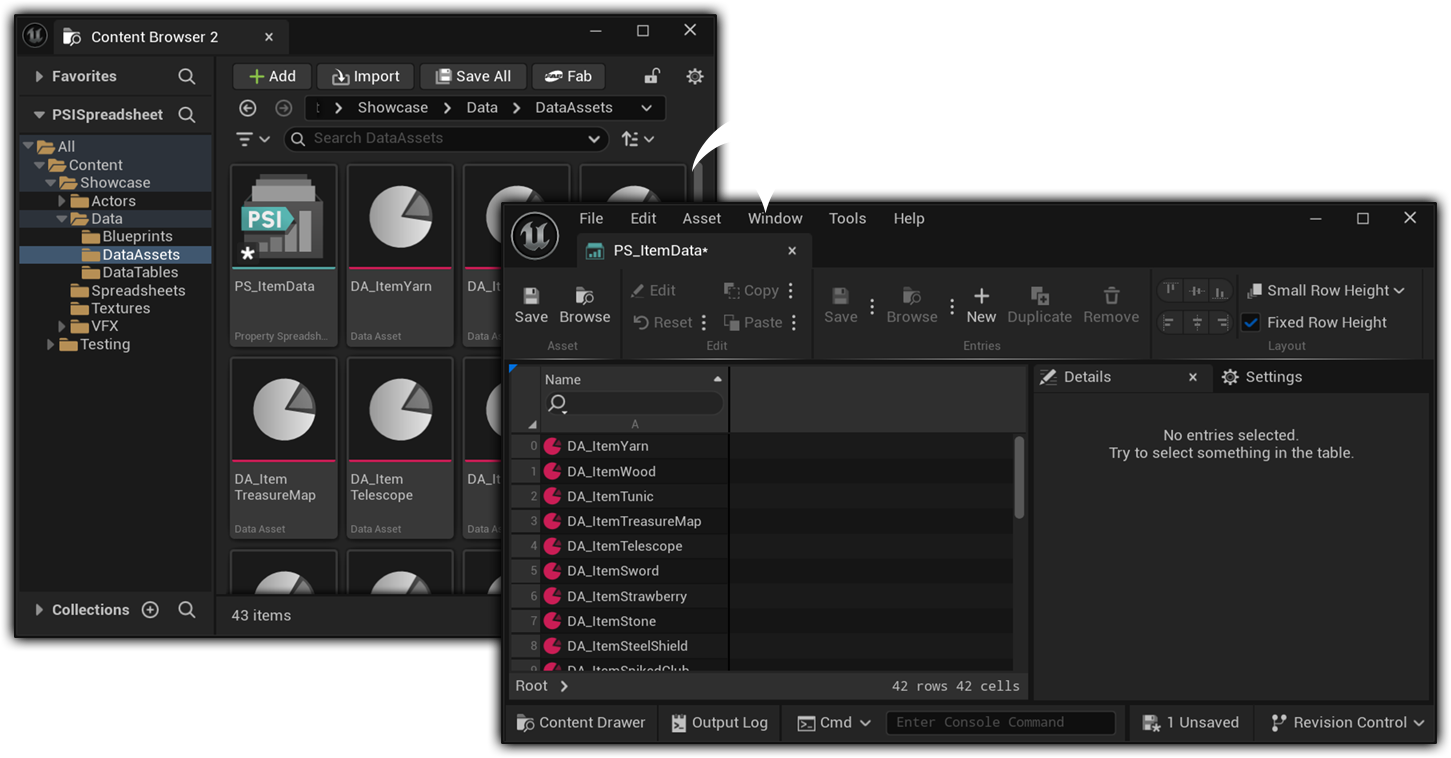The width and height of the screenshot is (1451, 758).
Task: Switch to the Settings tab
Action: pos(1262,377)
